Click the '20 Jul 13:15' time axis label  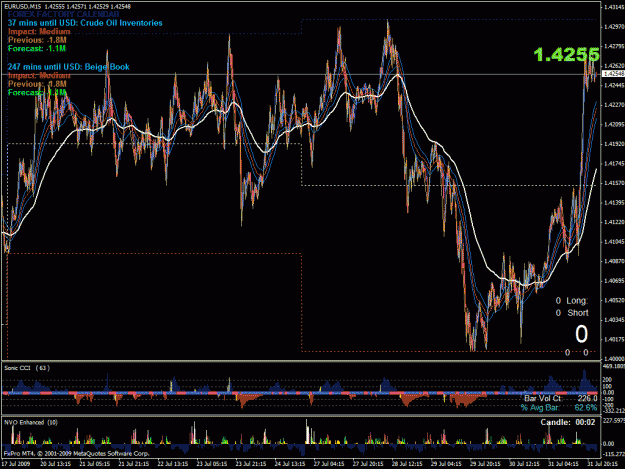[56, 464]
